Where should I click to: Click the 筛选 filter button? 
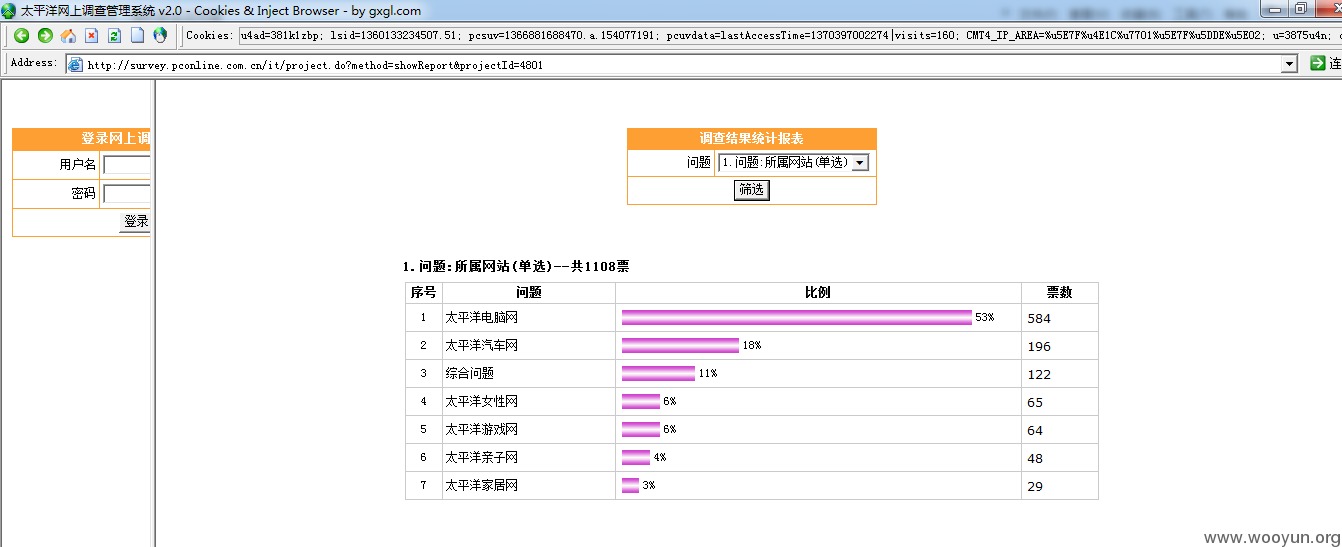click(751, 190)
